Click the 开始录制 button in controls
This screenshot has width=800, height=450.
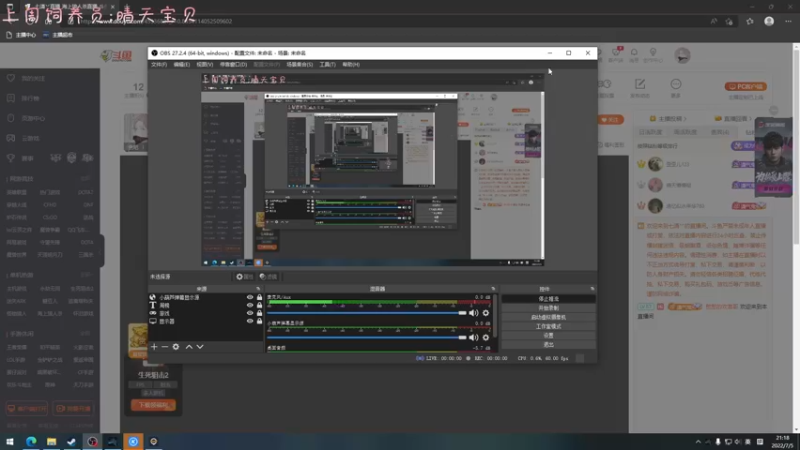point(548,308)
